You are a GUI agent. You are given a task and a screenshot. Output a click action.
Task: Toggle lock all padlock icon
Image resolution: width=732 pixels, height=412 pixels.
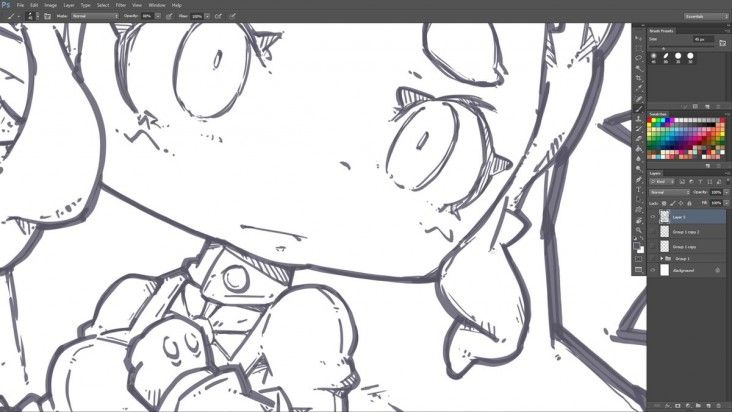(x=689, y=203)
